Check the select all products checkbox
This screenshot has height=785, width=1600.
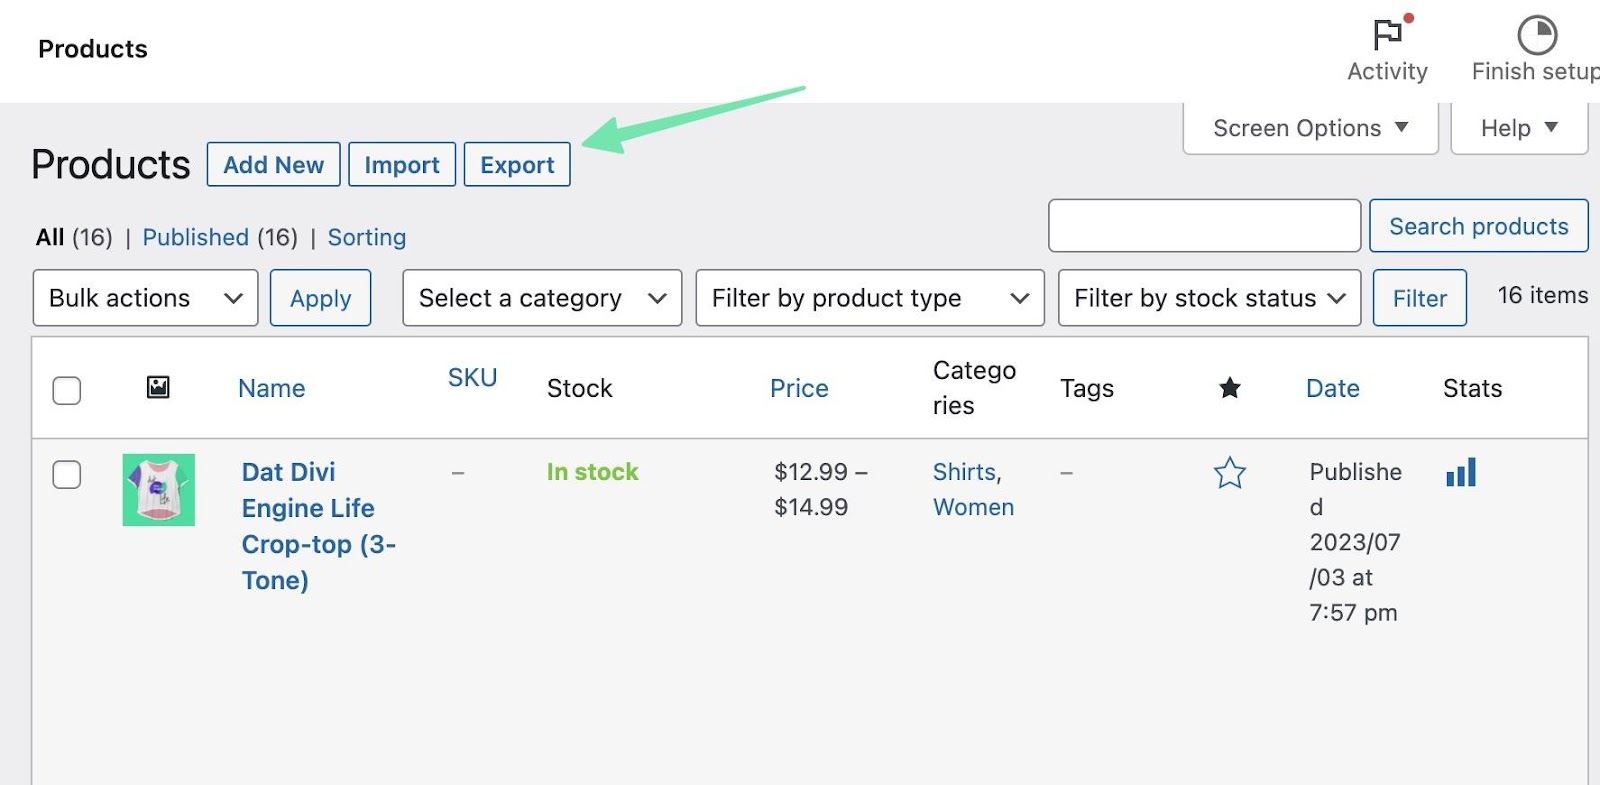point(67,390)
